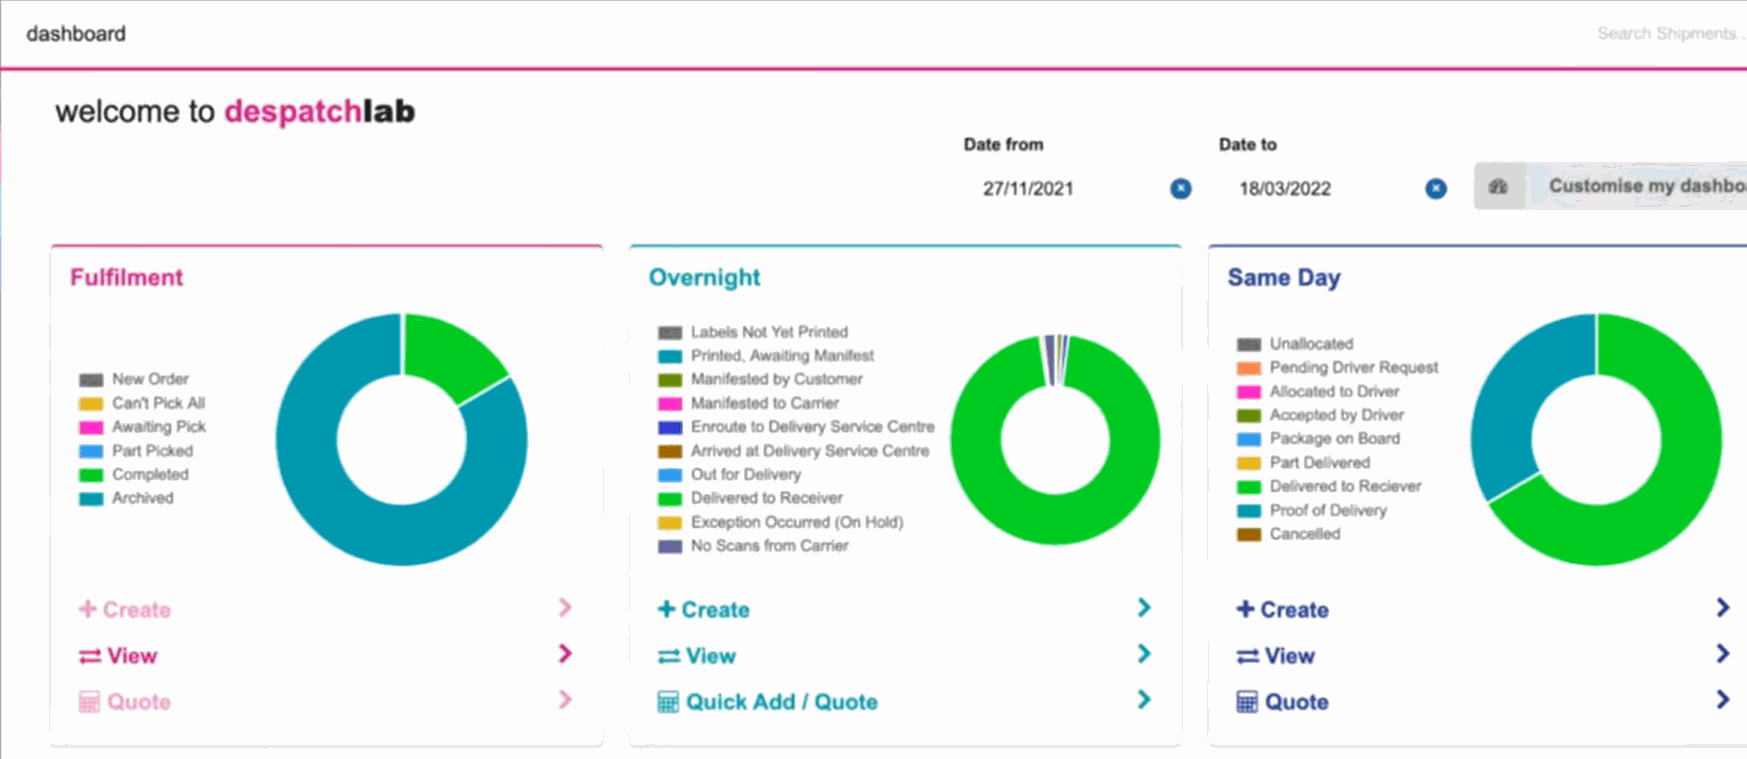1747x759 pixels.
Task: Click the Same Day View chevron arrow
Action: pyautogui.click(x=1722, y=653)
